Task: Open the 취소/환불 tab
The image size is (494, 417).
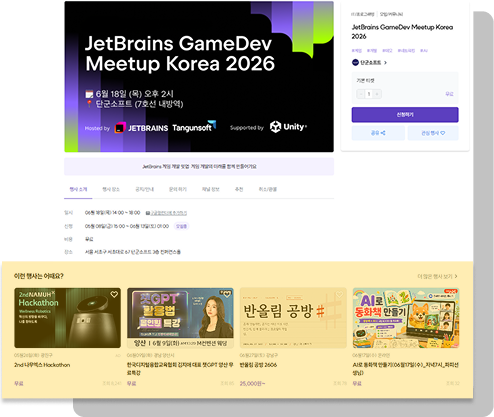Action: [x=267, y=189]
